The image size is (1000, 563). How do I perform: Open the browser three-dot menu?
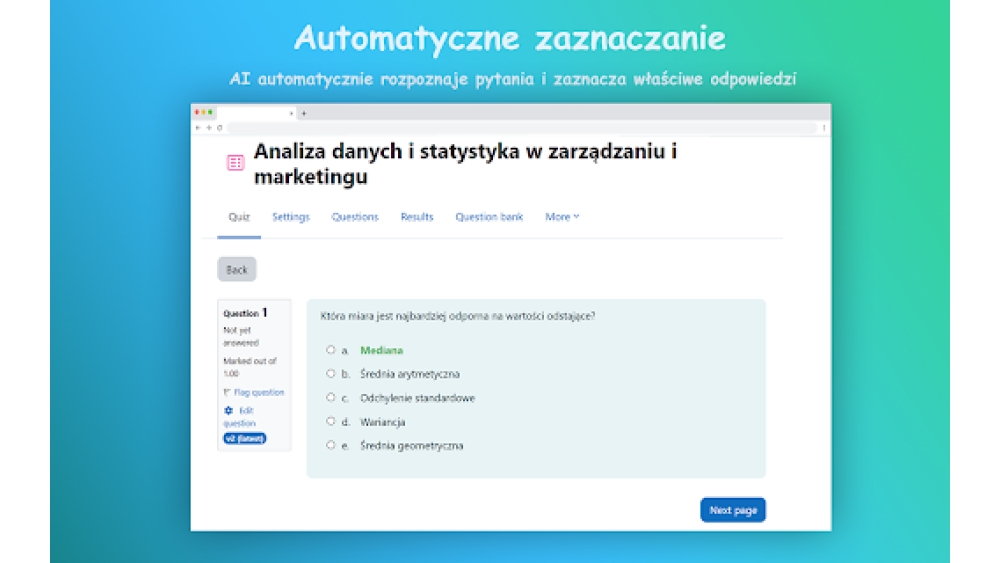coord(824,128)
